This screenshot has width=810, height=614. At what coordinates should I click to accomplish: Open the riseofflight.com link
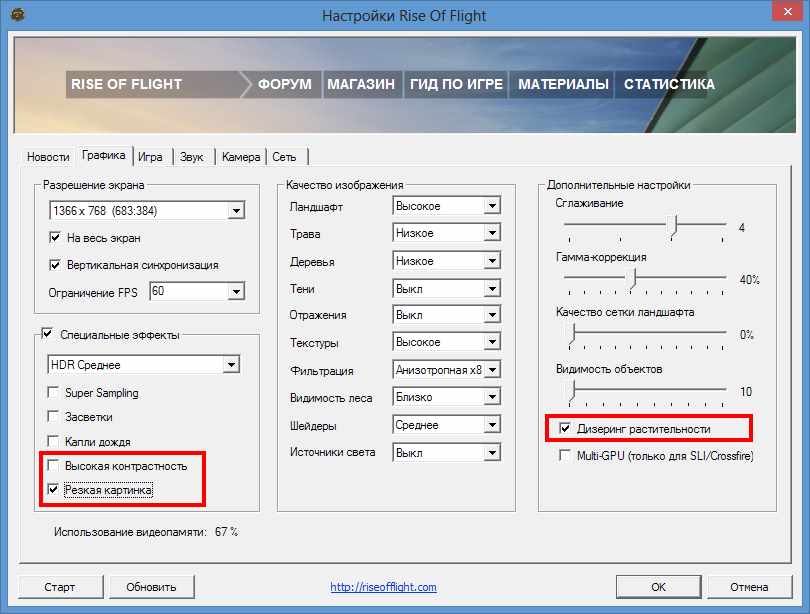click(x=383, y=587)
